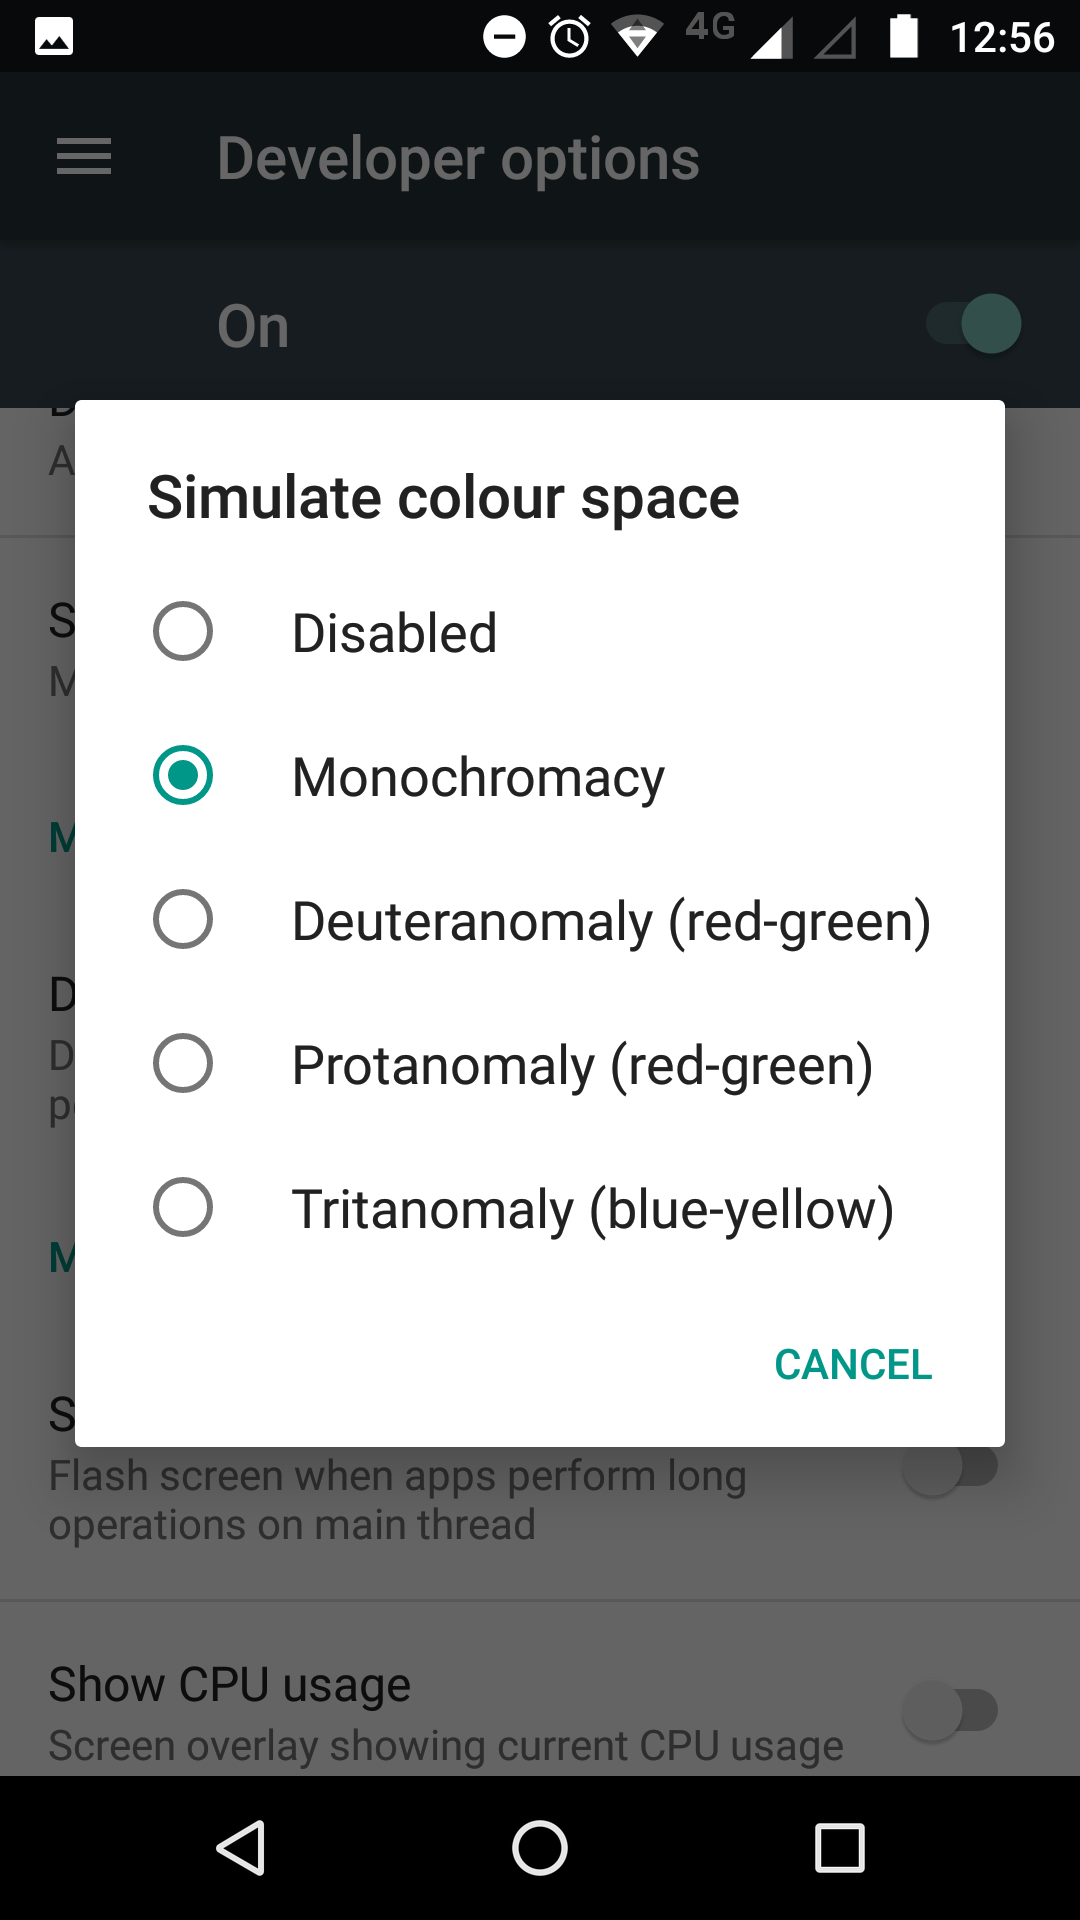This screenshot has height=1920, width=1080.
Task: Tap the Developer options title text
Action: point(459,159)
